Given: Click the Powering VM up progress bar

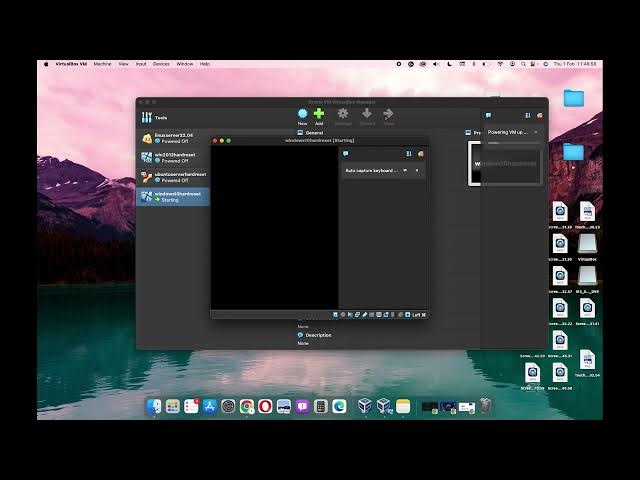Looking at the screenshot, I should click(513, 143).
